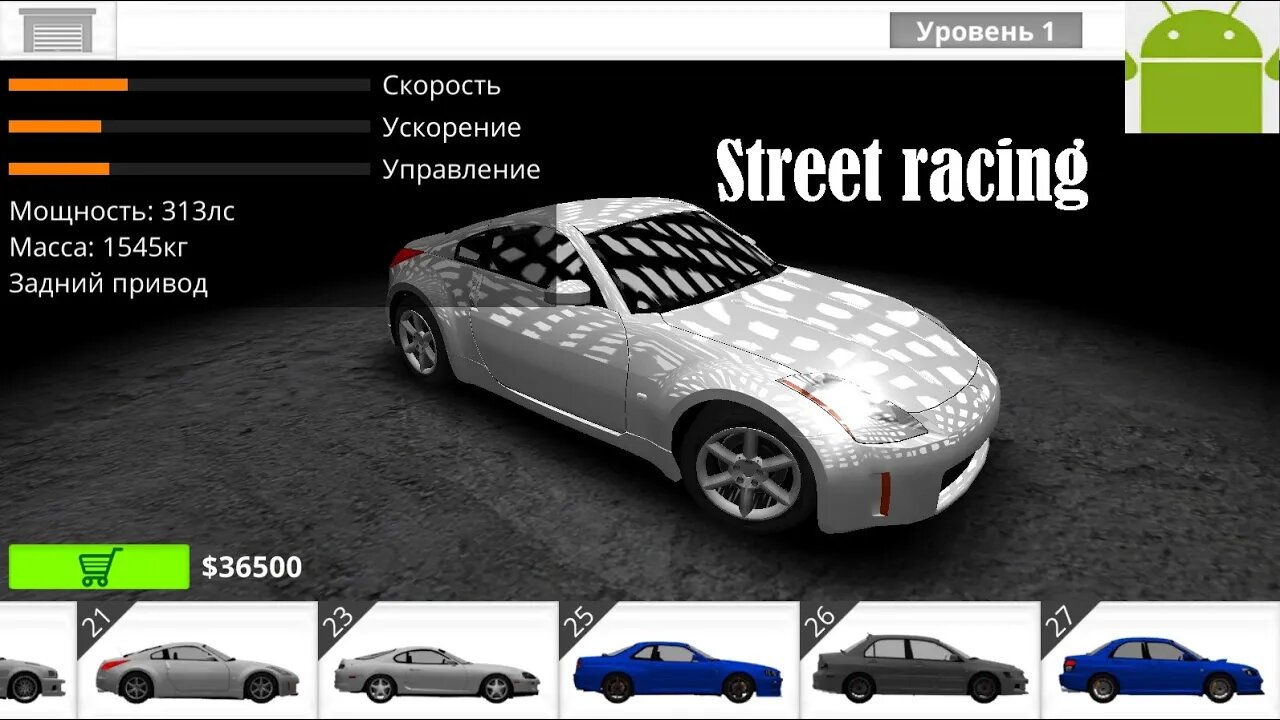Buy the car with the green cart button
This screenshot has width=1280, height=720.
(x=99, y=567)
